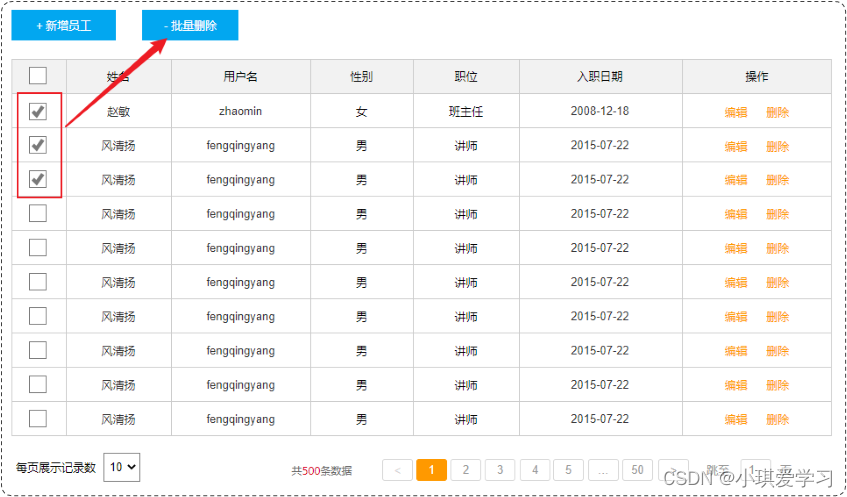
Task: Click the position cell 班主任
Action: pyautogui.click(x=466, y=112)
